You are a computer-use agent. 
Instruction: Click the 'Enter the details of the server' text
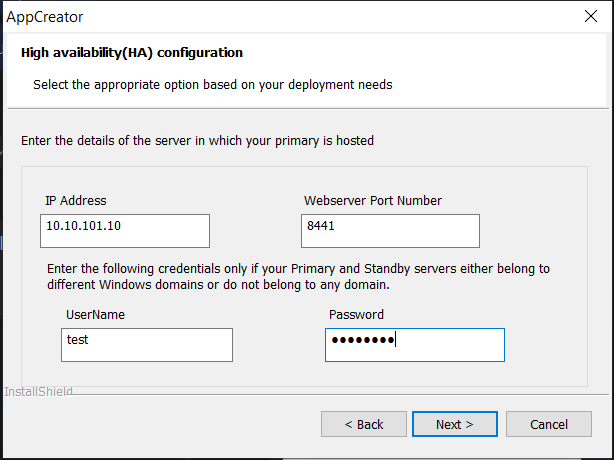click(197, 141)
